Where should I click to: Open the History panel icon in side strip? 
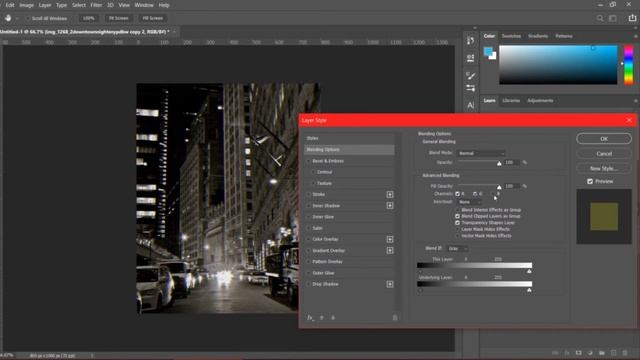[471, 40]
